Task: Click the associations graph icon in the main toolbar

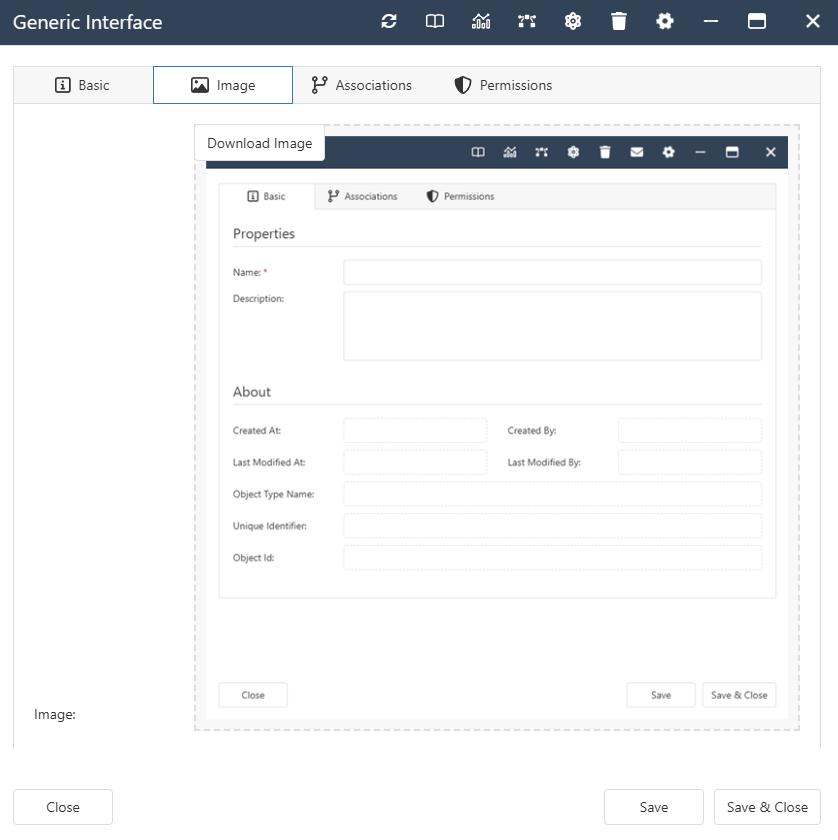Action: pos(527,21)
